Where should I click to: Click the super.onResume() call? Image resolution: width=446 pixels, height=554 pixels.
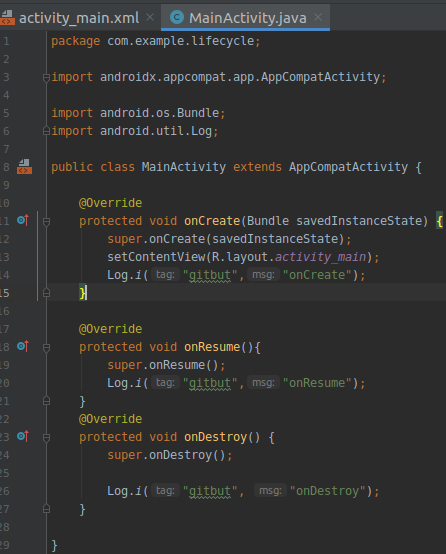pos(166,365)
